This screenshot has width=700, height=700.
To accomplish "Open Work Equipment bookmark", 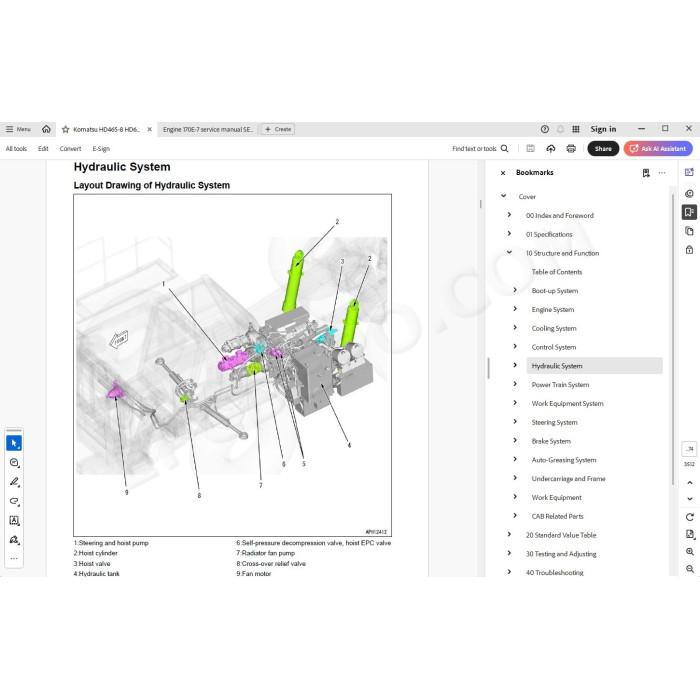I will click(x=556, y=497).
